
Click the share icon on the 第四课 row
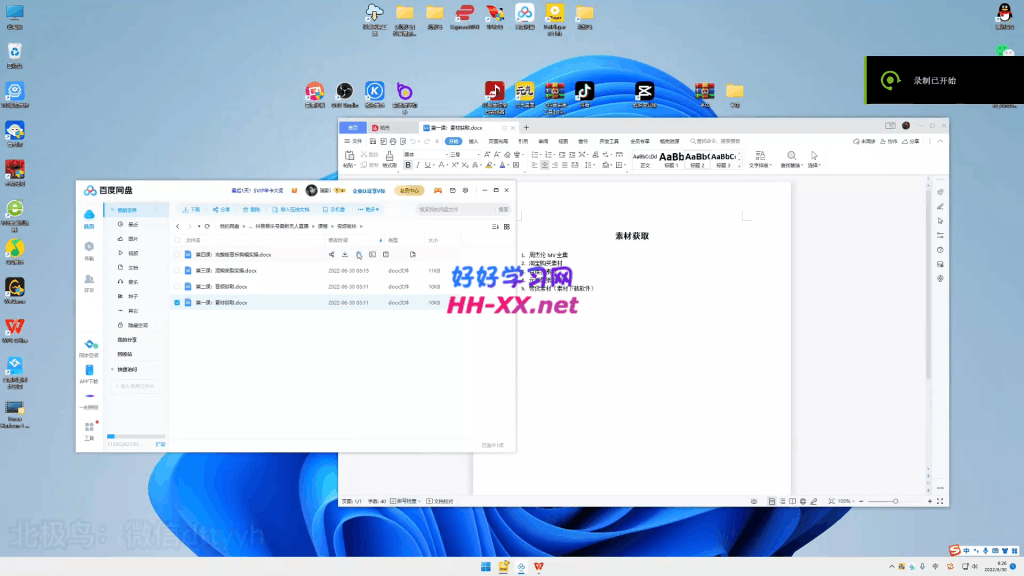point(331,255)
